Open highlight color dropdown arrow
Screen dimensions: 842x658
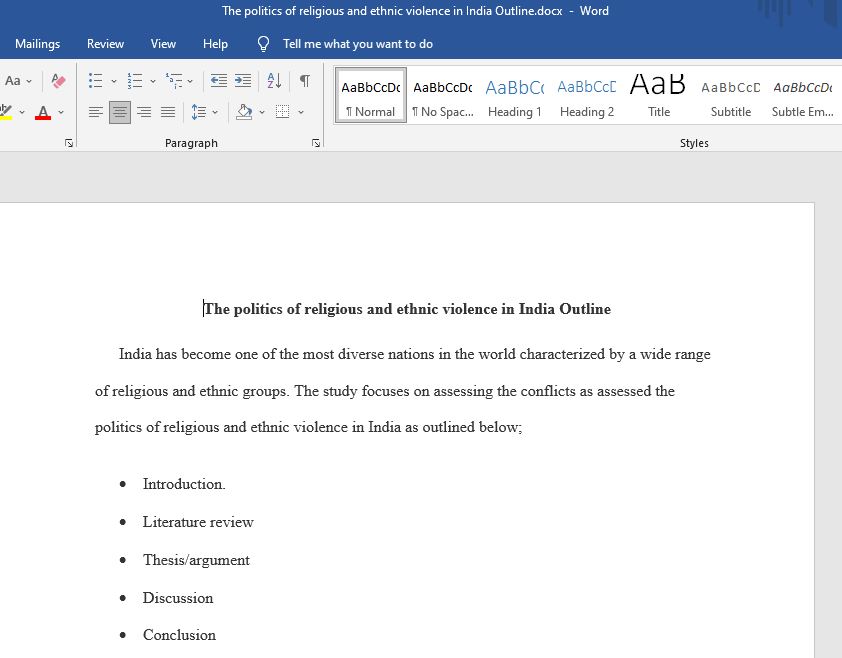[22, 112]
